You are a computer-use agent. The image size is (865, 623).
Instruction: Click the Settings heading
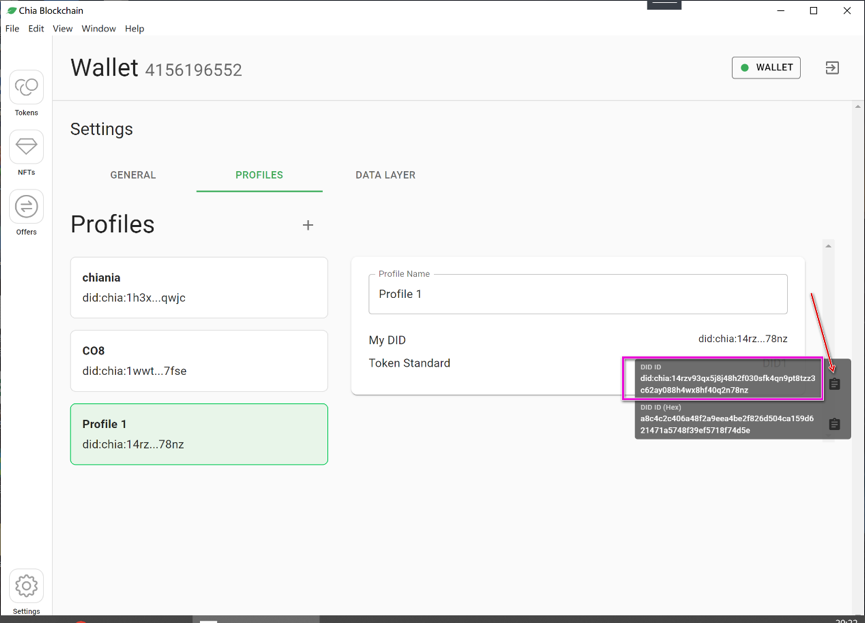tap(102, 129)
